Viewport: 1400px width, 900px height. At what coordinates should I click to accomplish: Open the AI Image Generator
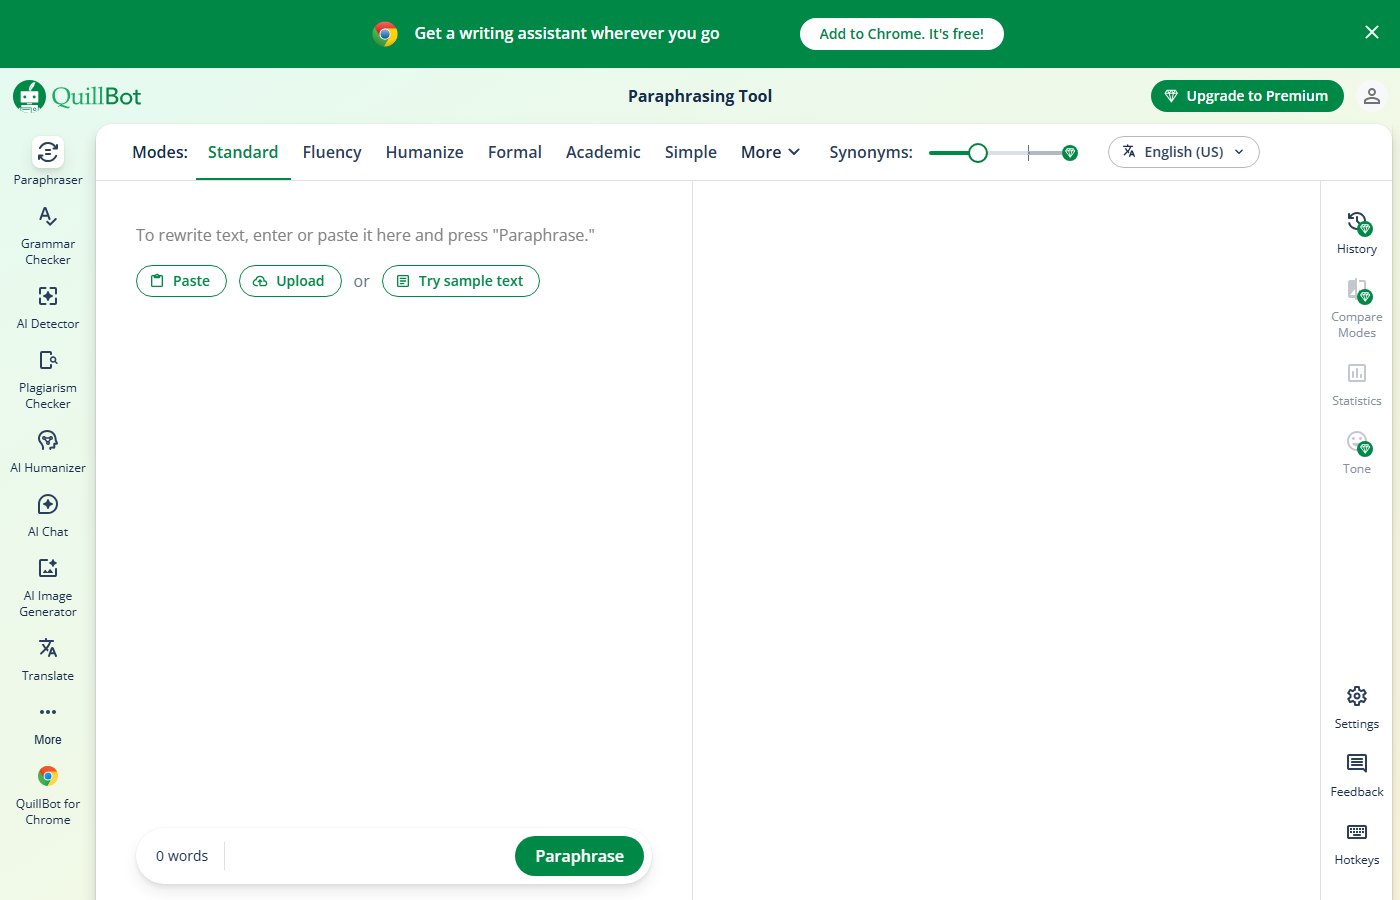[47, 586]
